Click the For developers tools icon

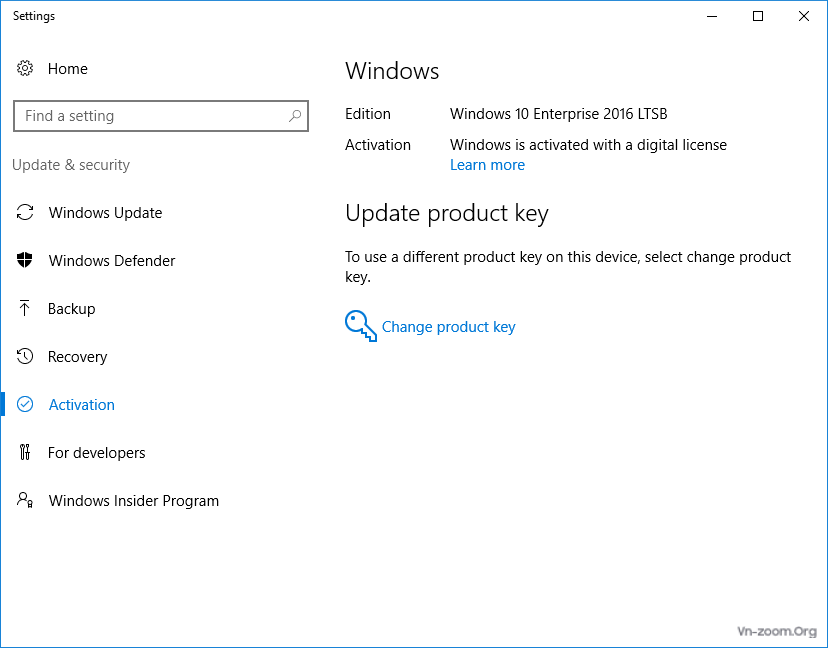coord(25,452)
